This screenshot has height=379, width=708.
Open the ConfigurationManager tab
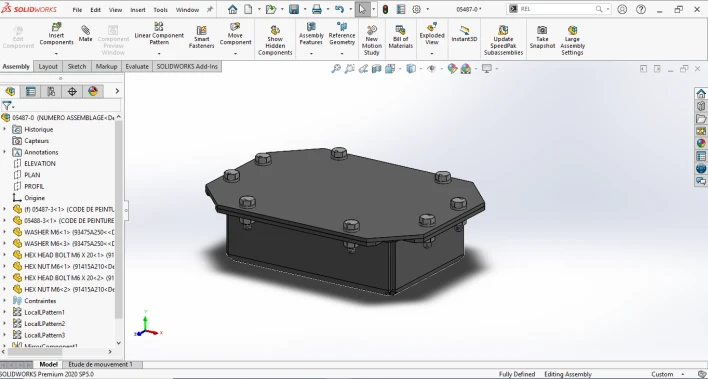[51, 92]
